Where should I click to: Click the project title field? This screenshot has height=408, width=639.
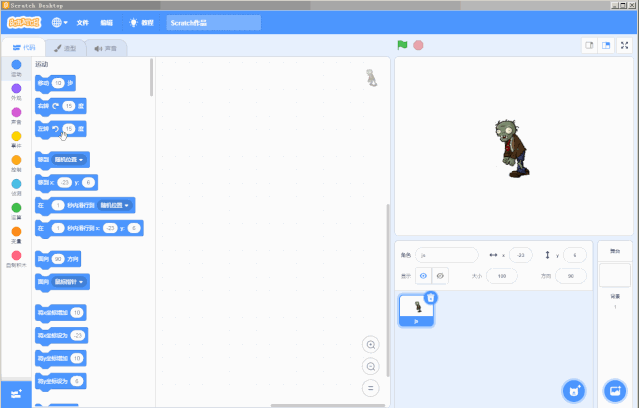214,23
